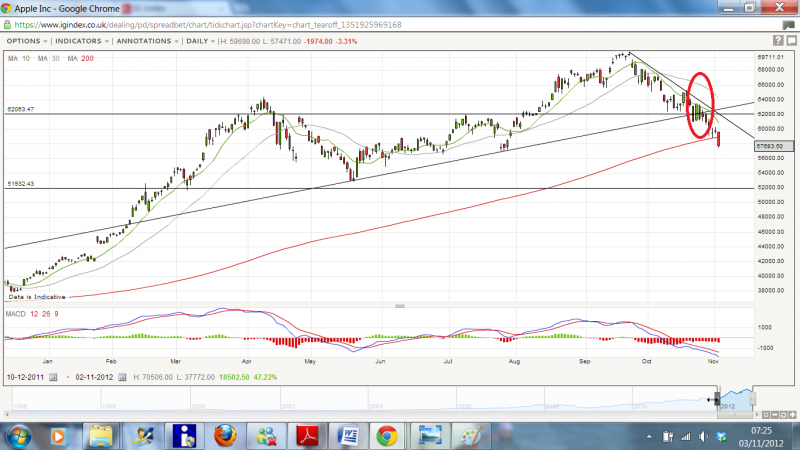Open the Annotations dropdown menu

point(148,42)
